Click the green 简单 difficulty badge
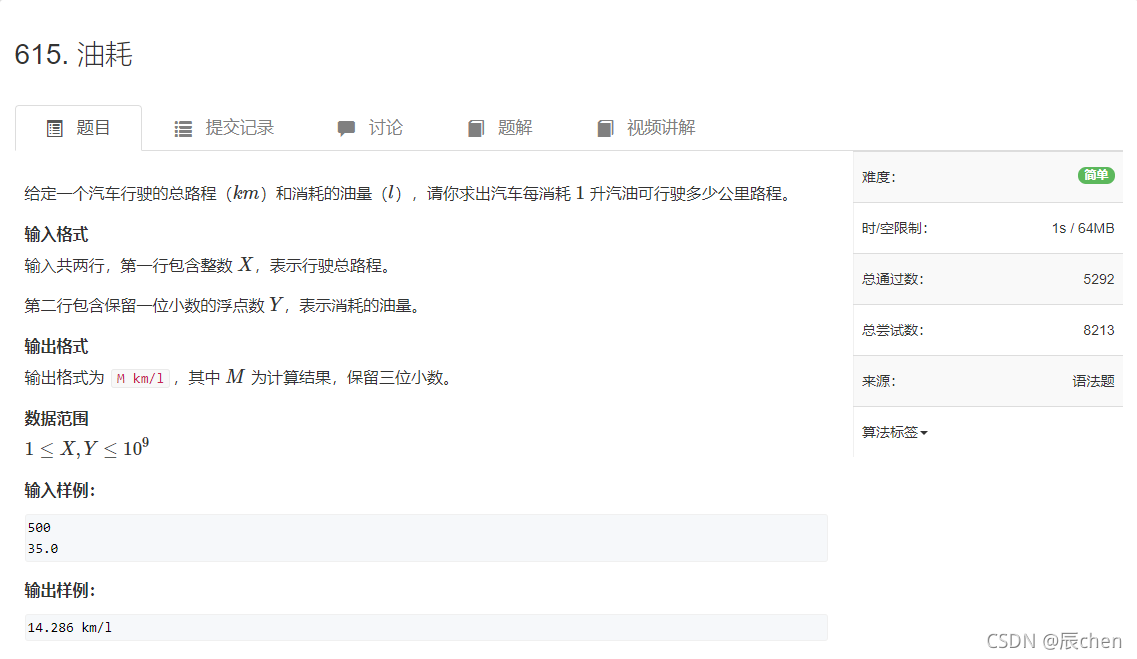Image resolution: width=1137 pixels, height=659 pixels. [1096, 175]
